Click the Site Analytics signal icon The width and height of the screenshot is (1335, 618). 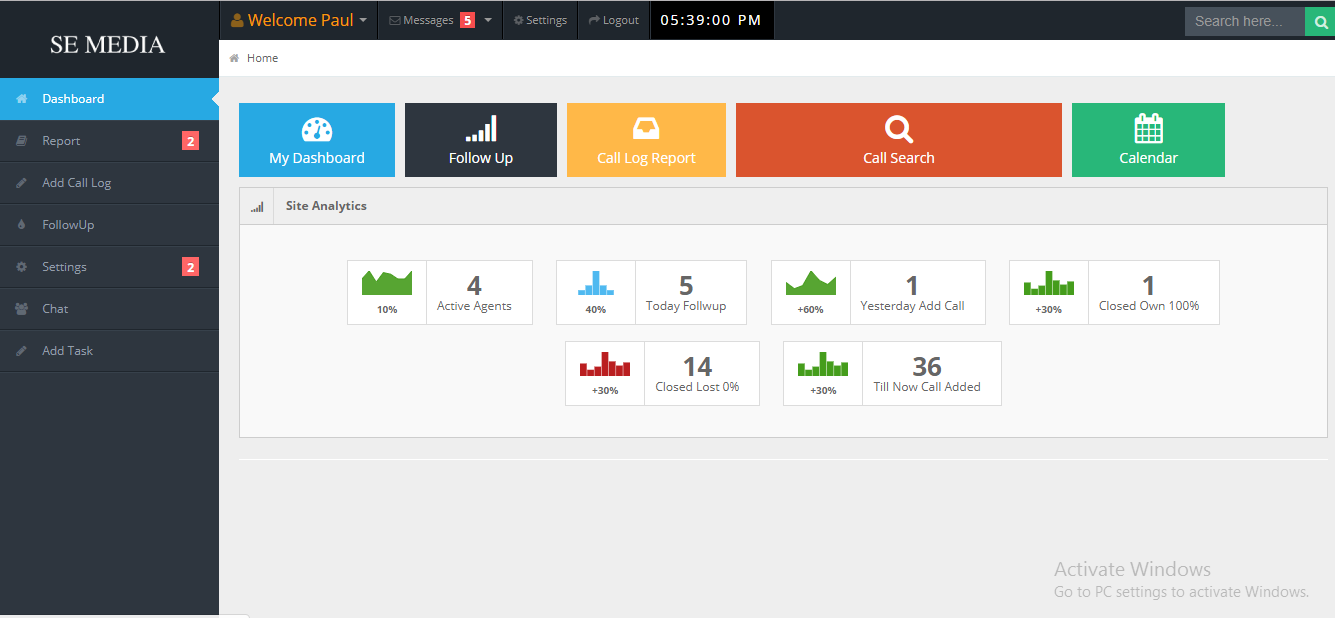[x=257, y=207]
